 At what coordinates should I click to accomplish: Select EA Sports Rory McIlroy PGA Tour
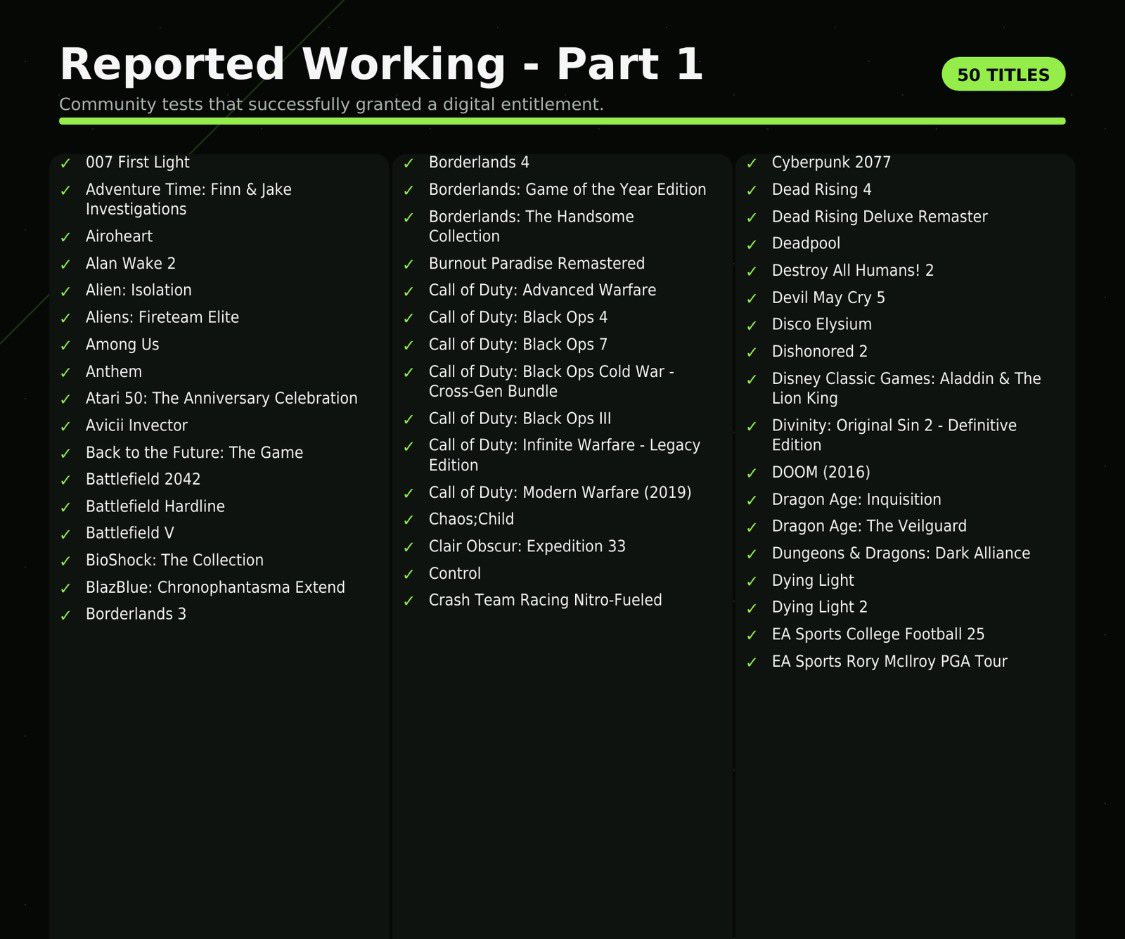[889, 661]
